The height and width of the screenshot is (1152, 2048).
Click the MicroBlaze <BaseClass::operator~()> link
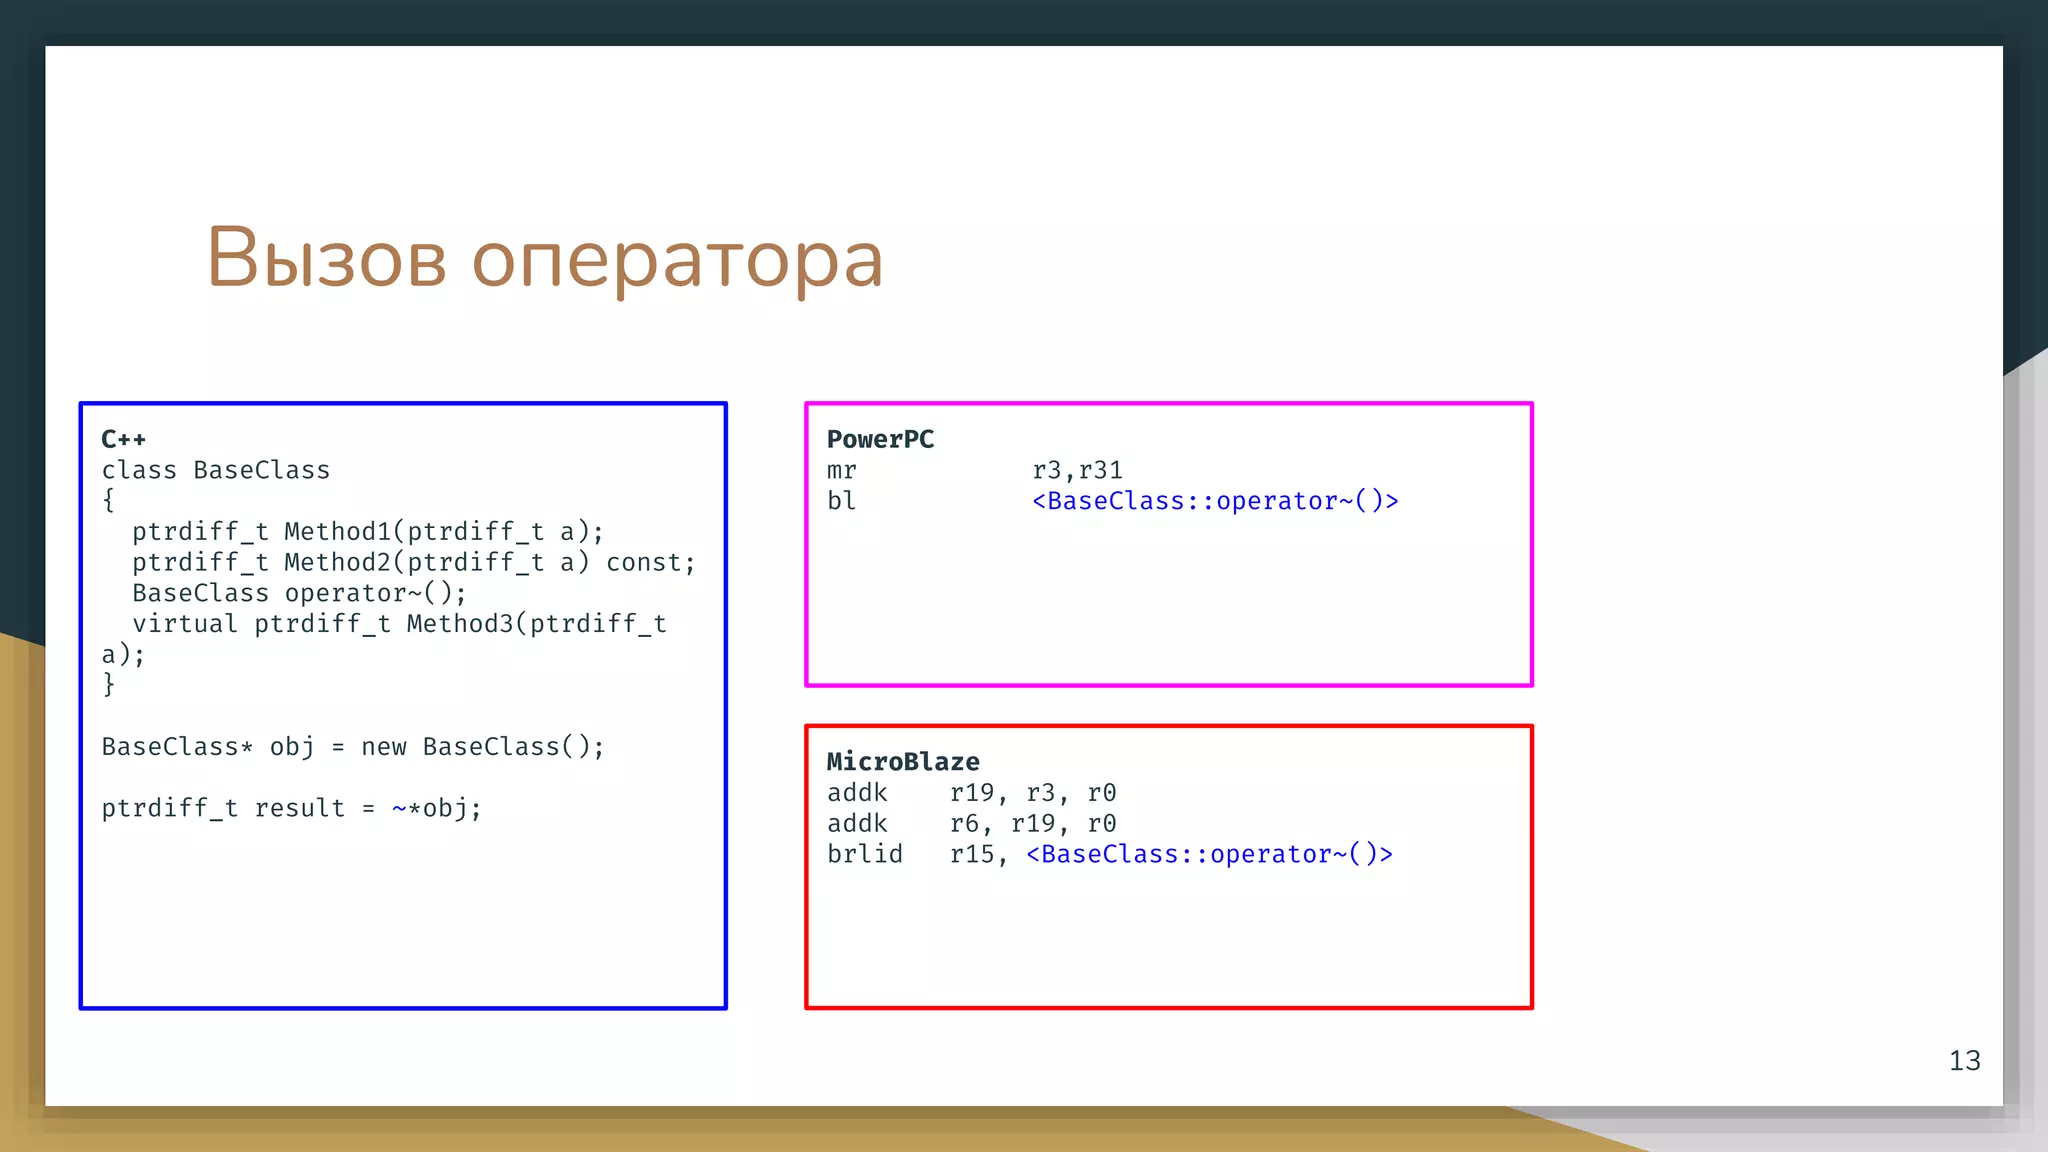click(1210, 854)
